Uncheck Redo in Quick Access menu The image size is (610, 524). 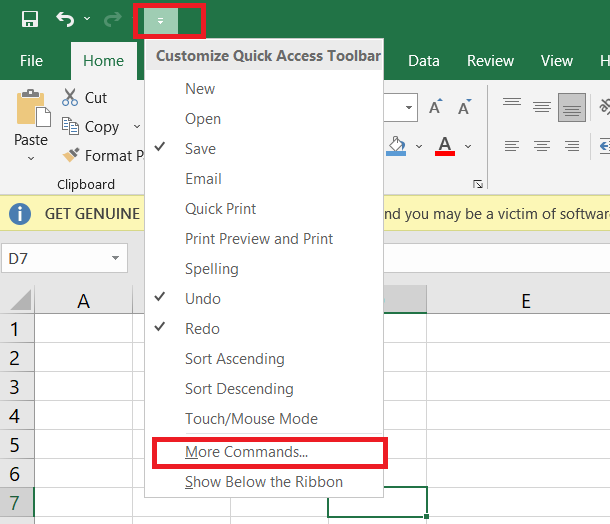point(264,329)
